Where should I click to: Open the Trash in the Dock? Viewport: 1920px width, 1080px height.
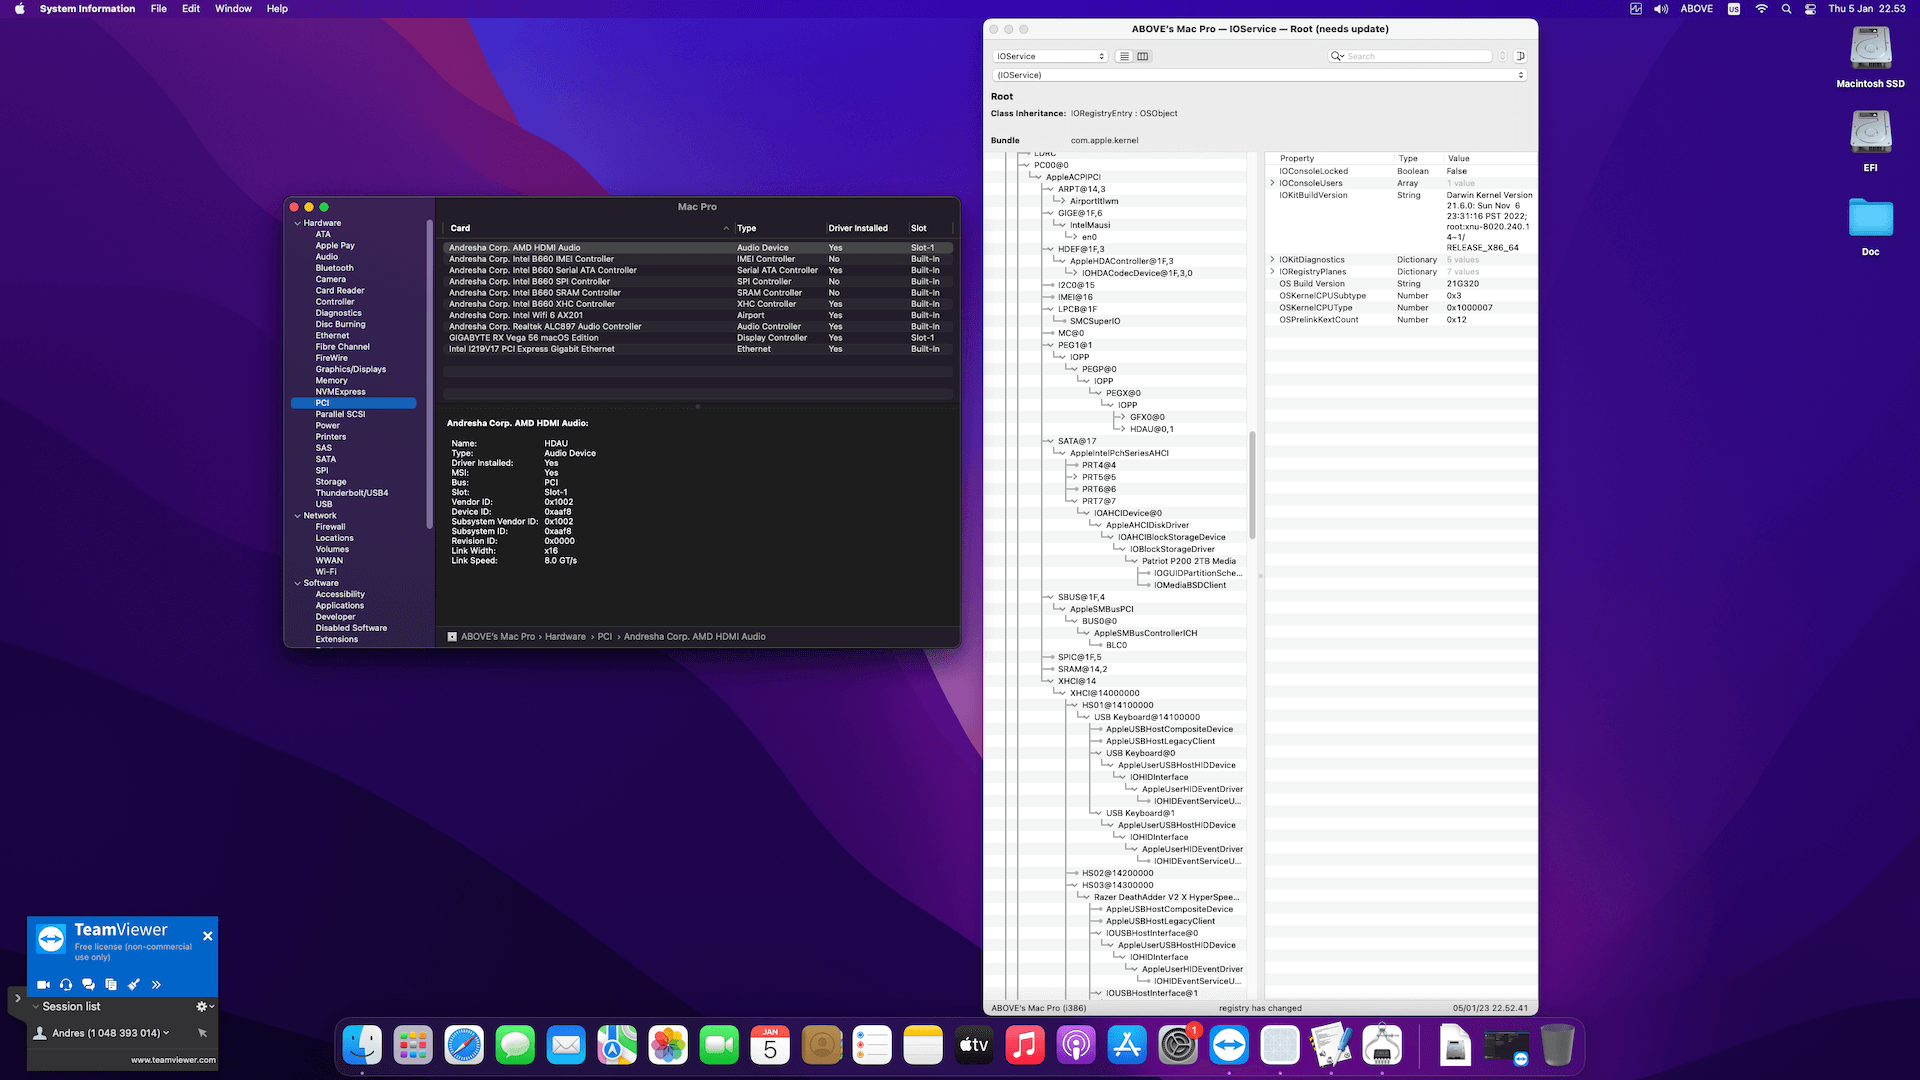(1557, 1046)
